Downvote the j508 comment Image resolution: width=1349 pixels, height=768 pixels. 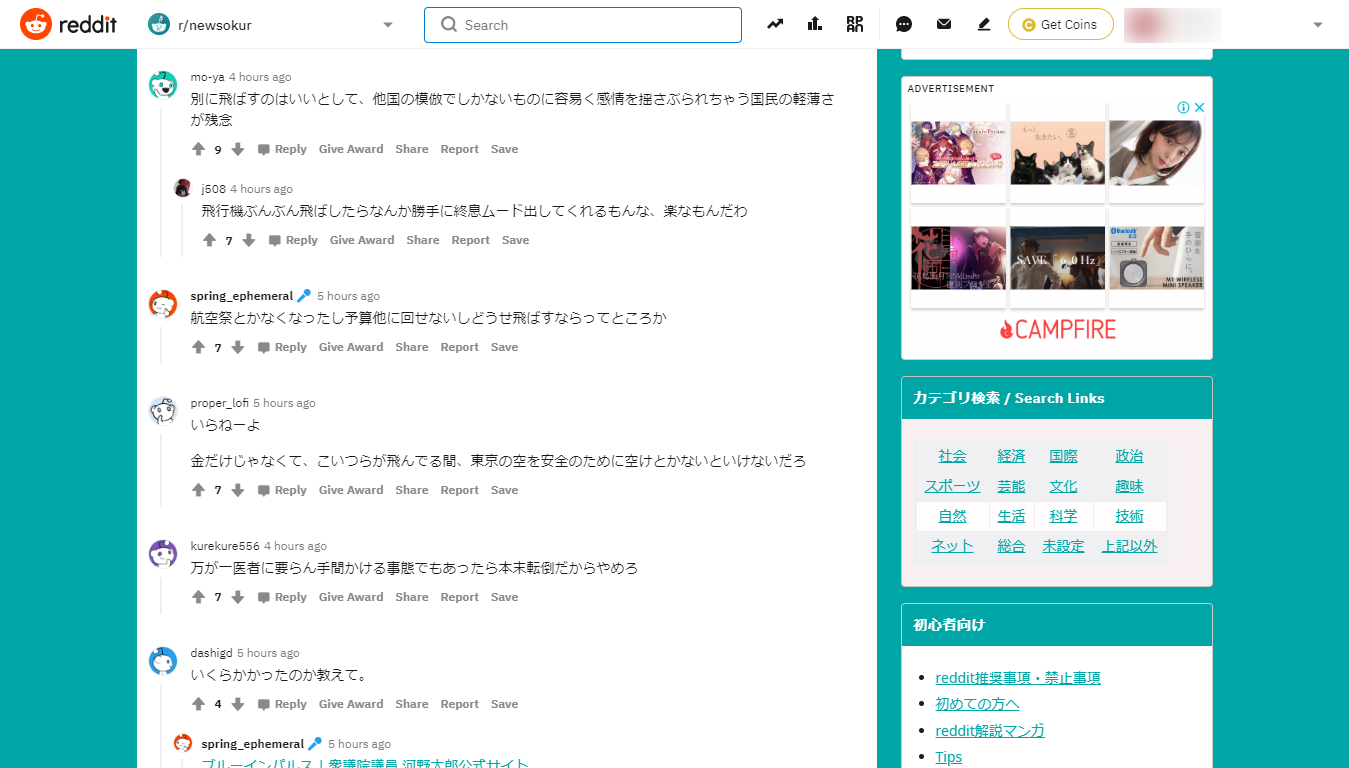[249, 240]
